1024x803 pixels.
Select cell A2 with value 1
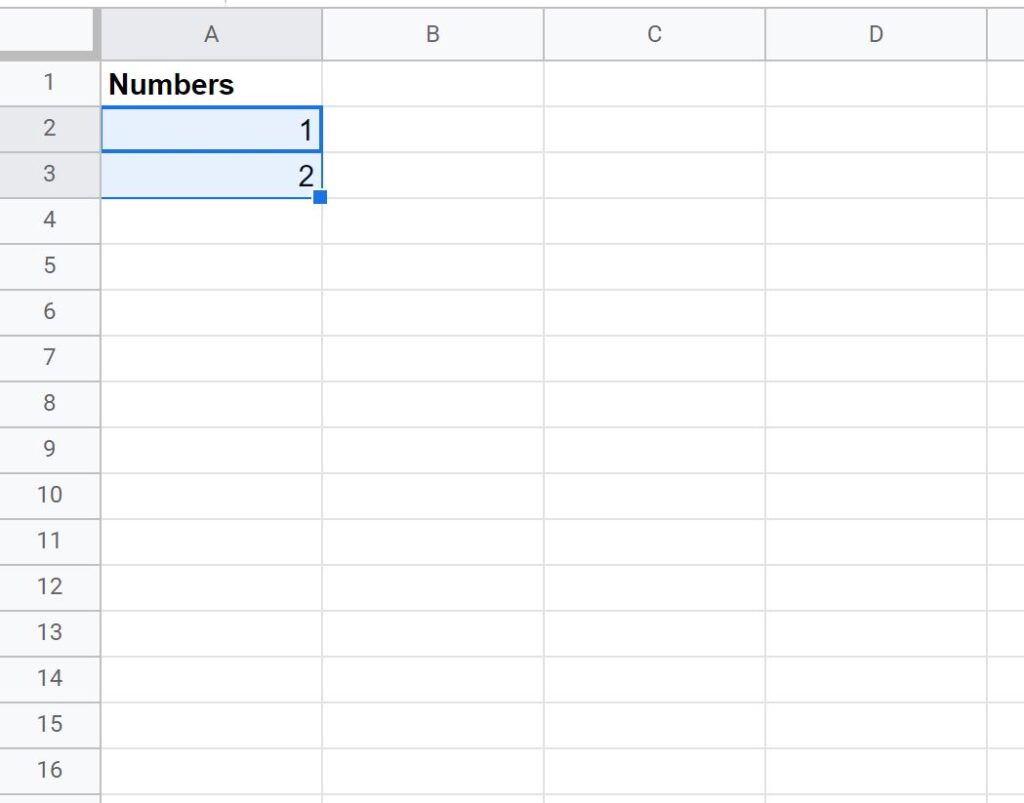tap(211, 129)
